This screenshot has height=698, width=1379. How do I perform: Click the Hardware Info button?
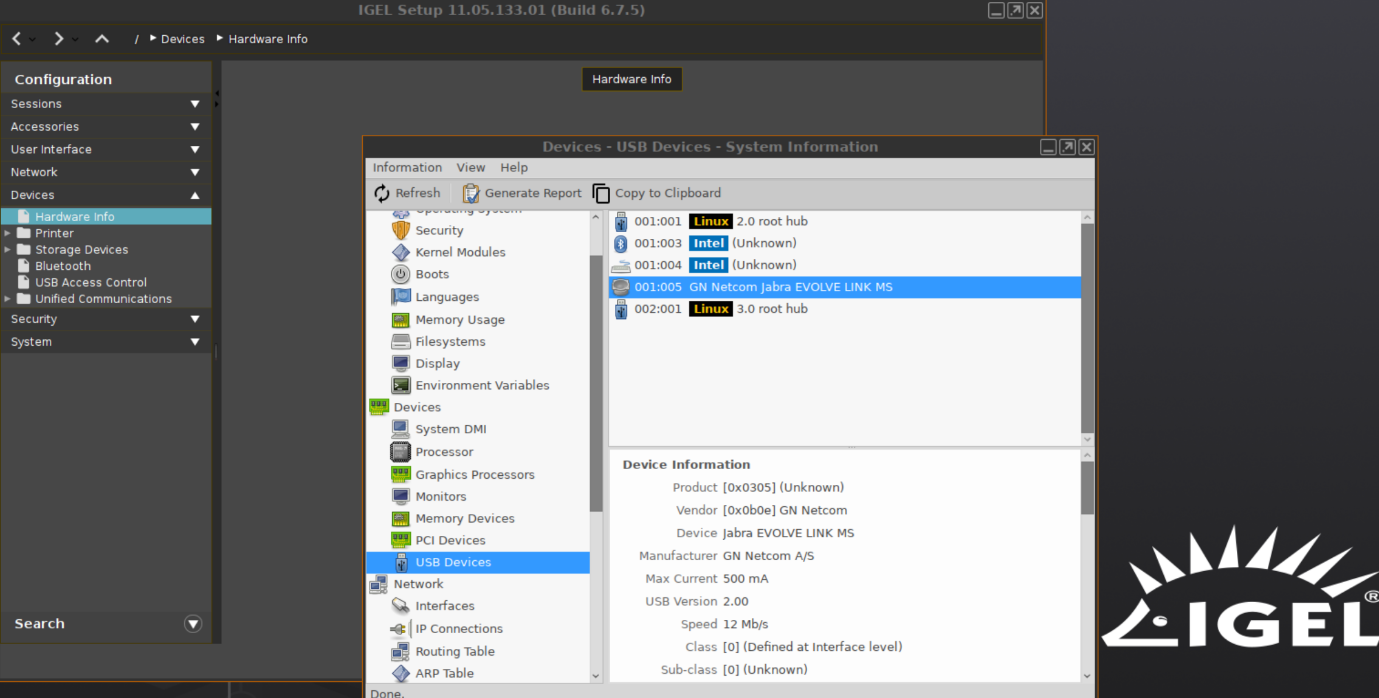coord(632,79)
